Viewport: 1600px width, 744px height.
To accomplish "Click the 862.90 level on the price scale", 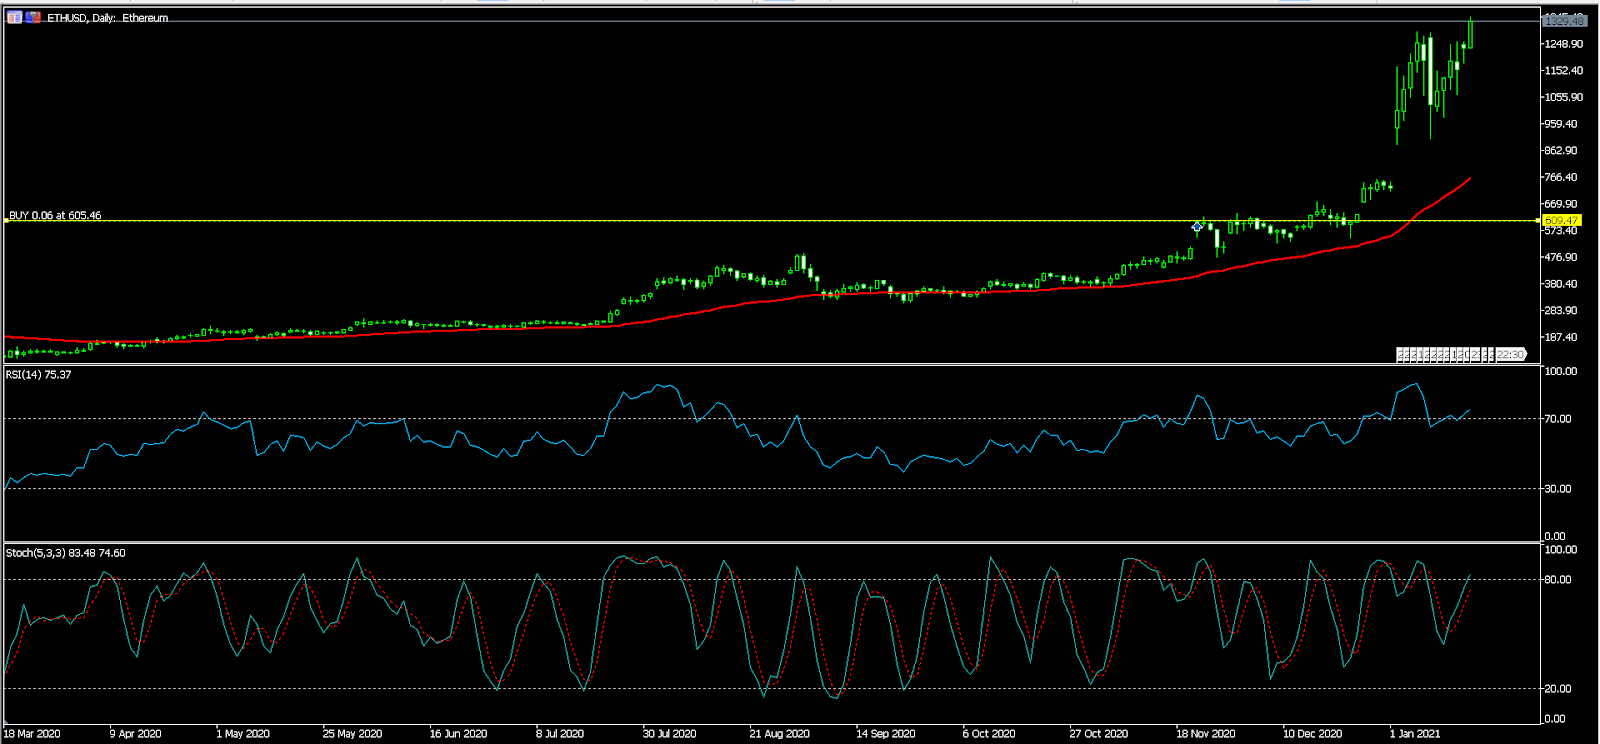I will (1561, 151).
